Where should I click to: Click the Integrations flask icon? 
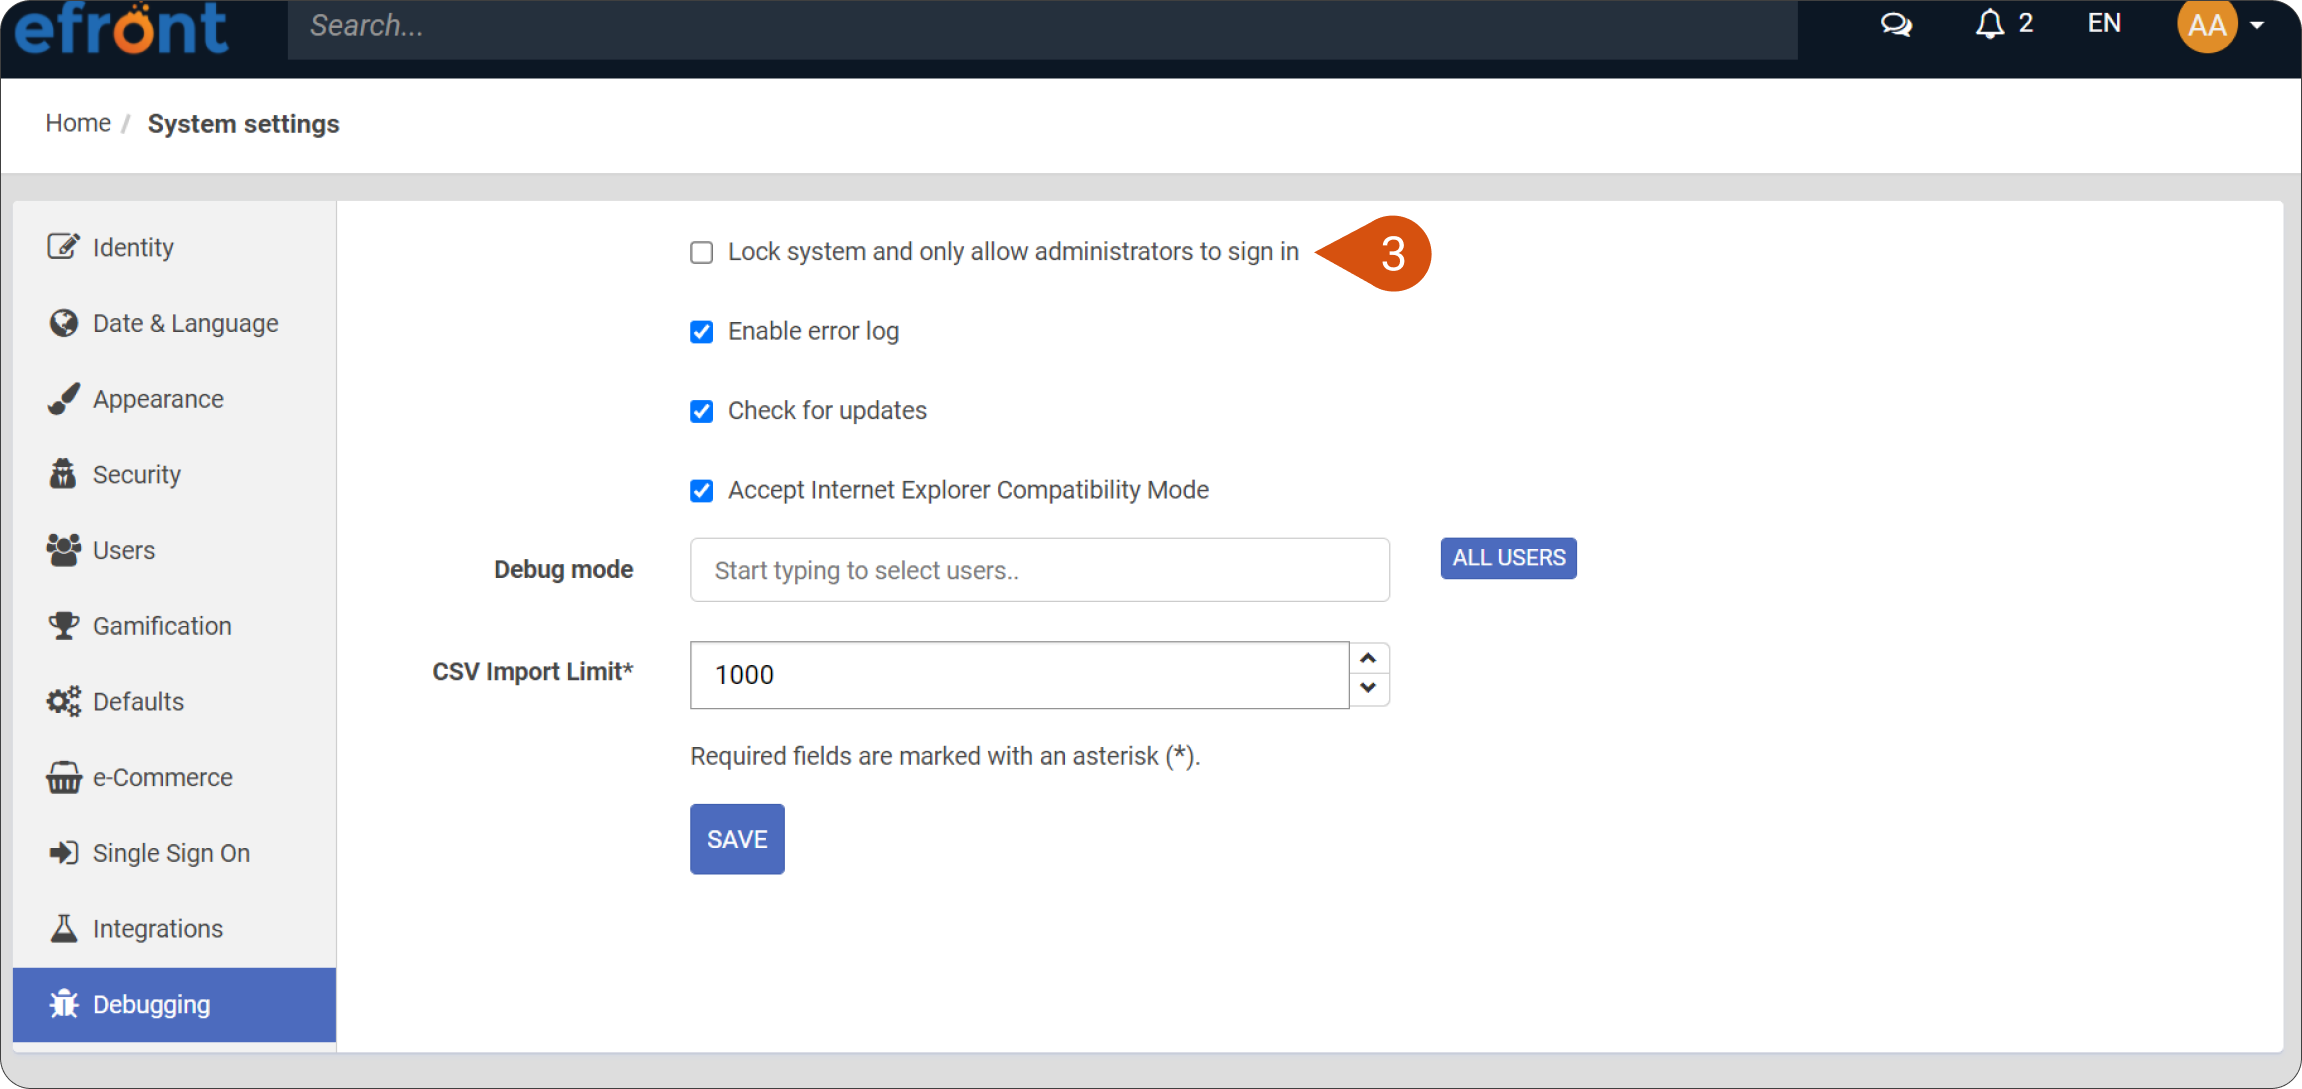[x=63, y=928]
